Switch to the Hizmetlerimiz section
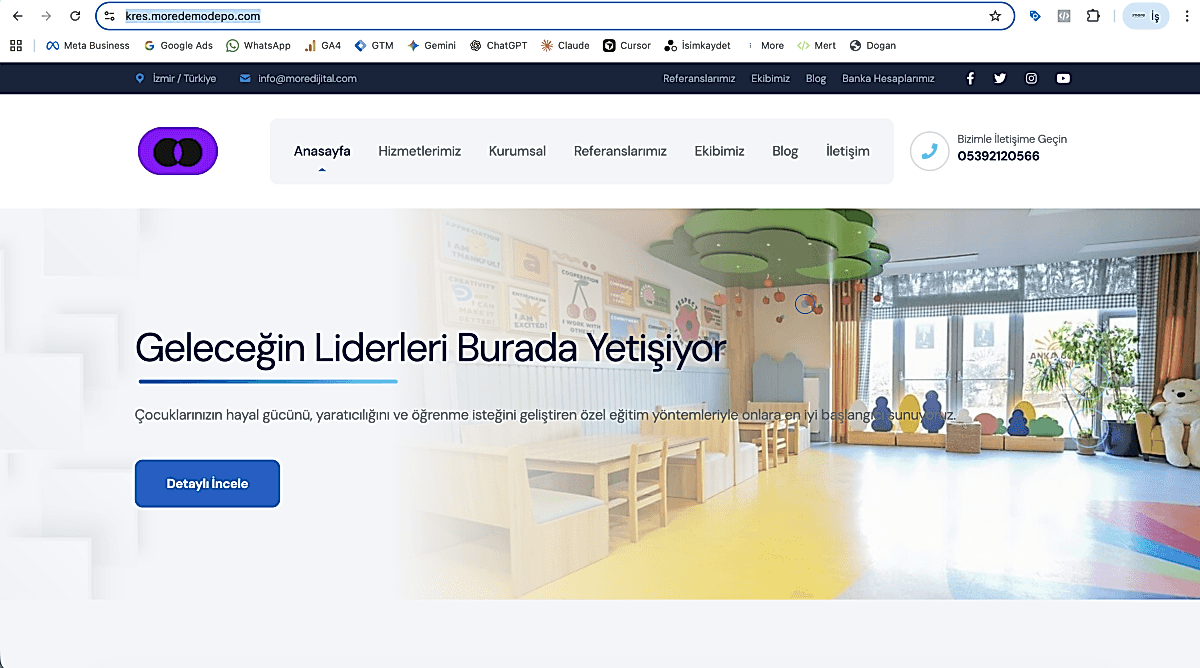The width and height of the screenshot is (1200, 668). coord(419,151)
